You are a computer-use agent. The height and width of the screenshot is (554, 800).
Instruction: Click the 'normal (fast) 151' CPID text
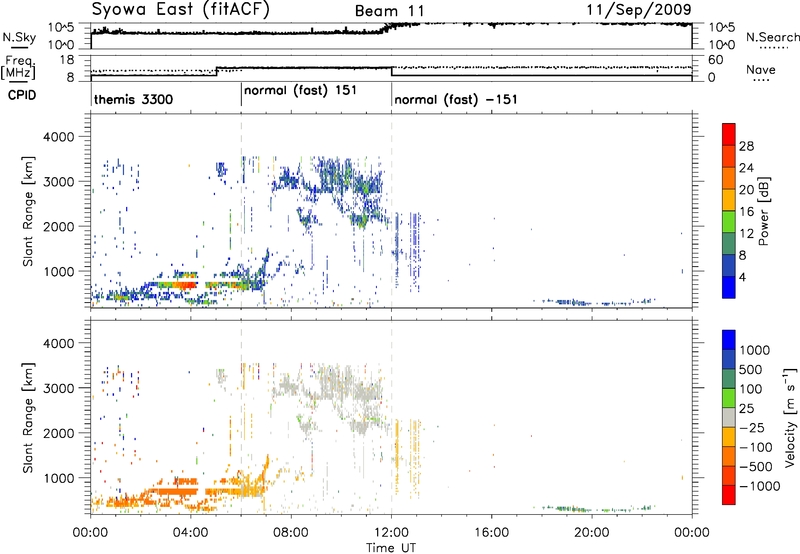pos(300,91)
